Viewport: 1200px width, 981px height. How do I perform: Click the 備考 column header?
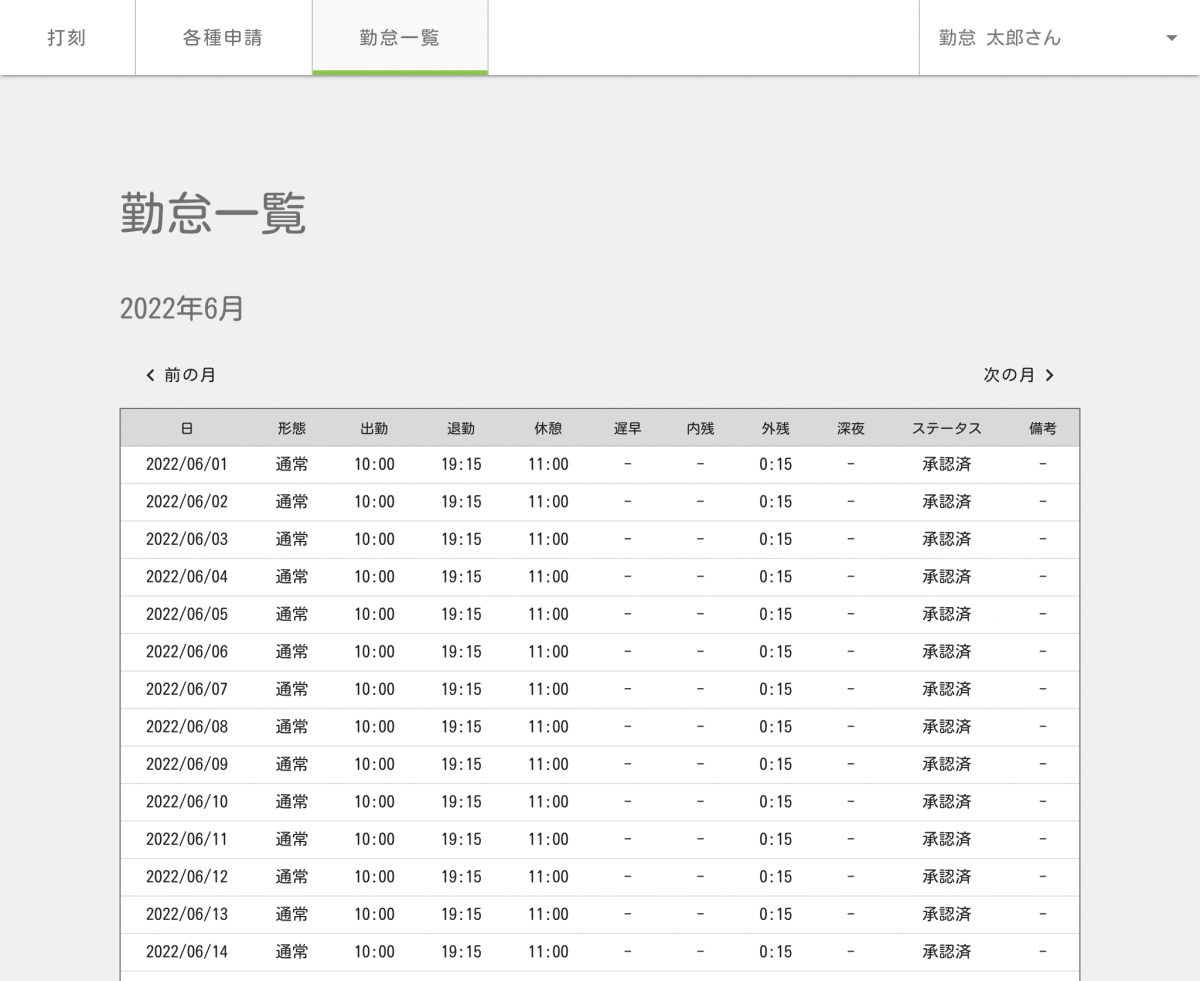(1042, 428)
